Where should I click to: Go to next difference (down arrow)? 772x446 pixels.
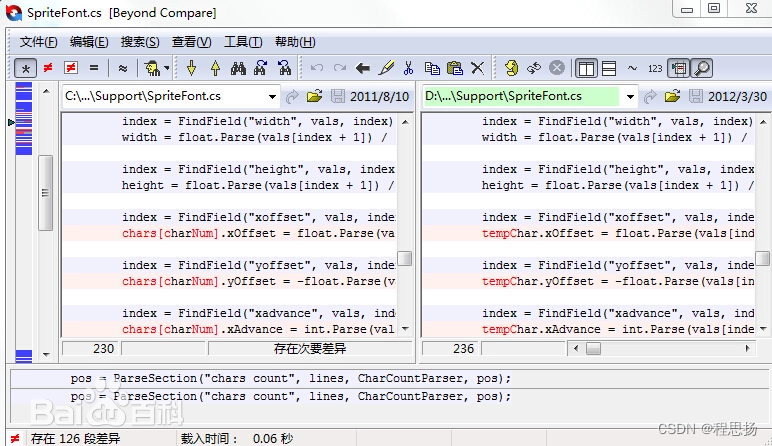click(x=192, y=68)
